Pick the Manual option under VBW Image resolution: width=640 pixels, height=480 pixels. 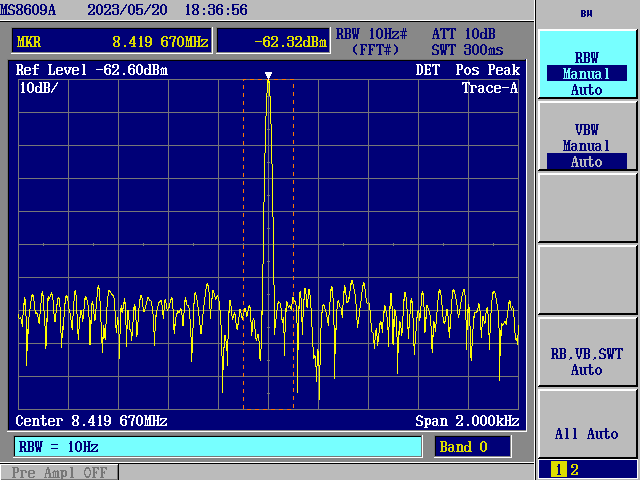[587, 146]
